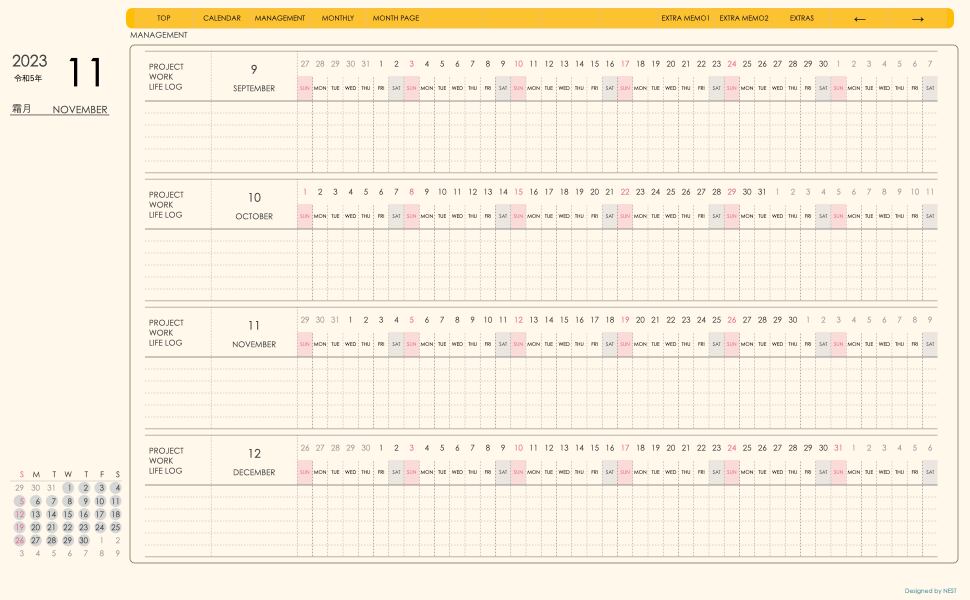This screenshot has width=970, height=600.
Task: Switch to the MANAGEMENT tab
Action: tap(280, 18)
